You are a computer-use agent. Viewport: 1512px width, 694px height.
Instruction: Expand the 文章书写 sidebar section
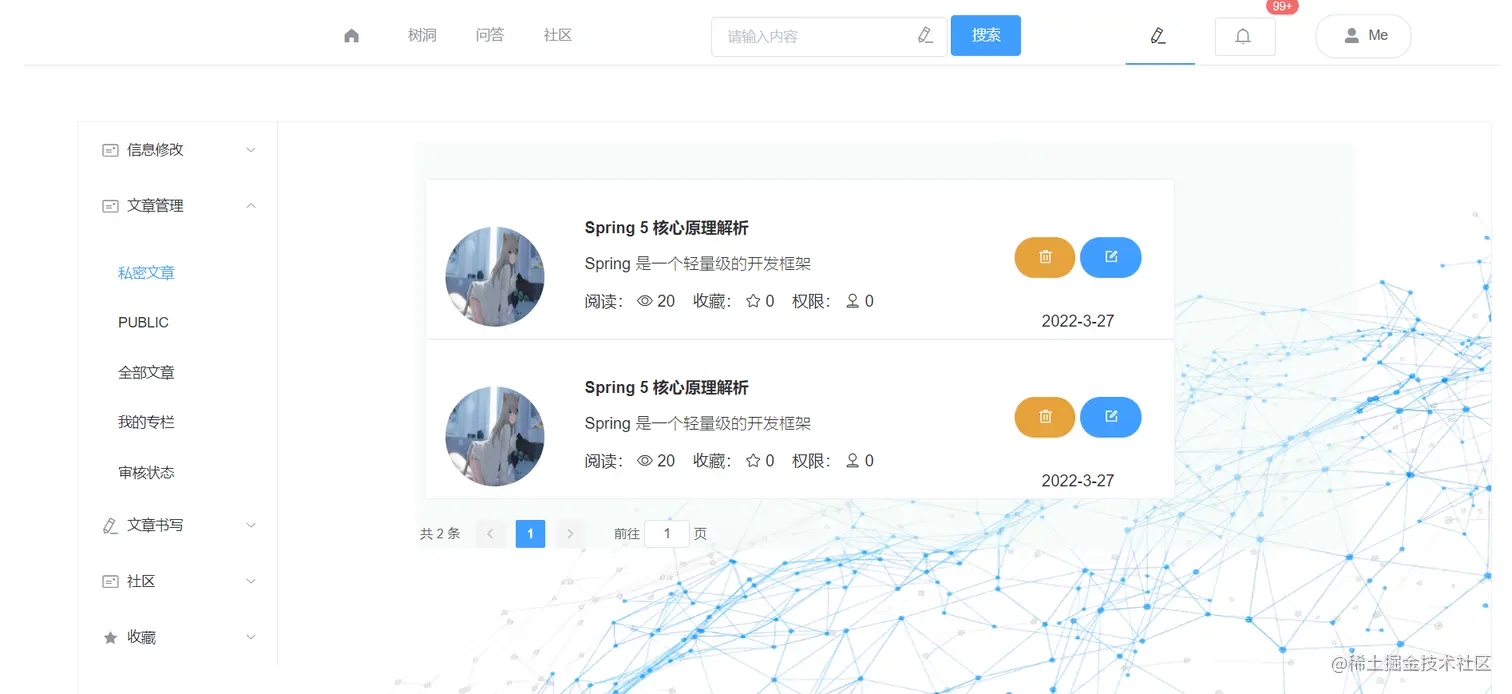[x=249, y=525]
